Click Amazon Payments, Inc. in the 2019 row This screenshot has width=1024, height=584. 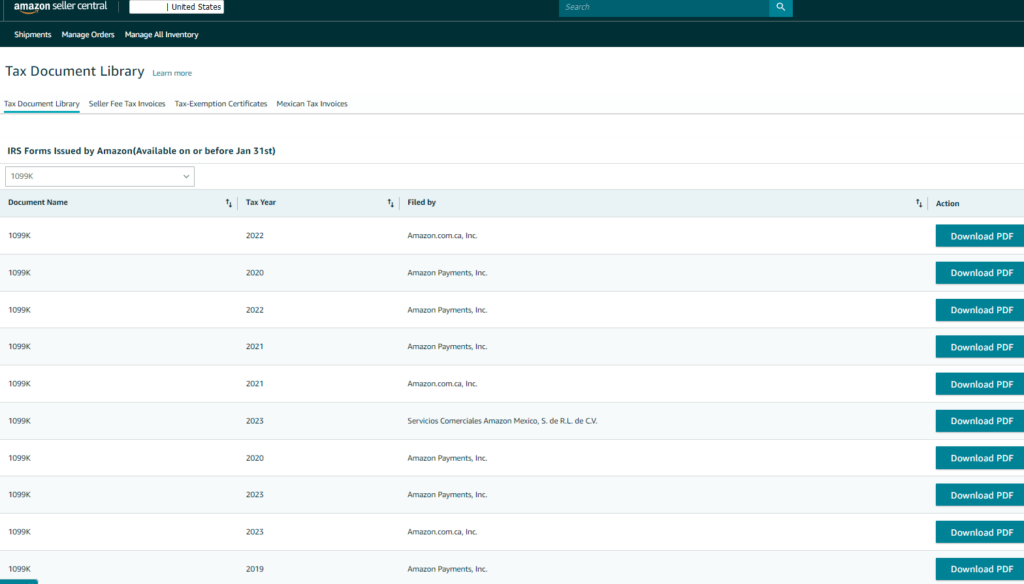(x=447, y=569)
